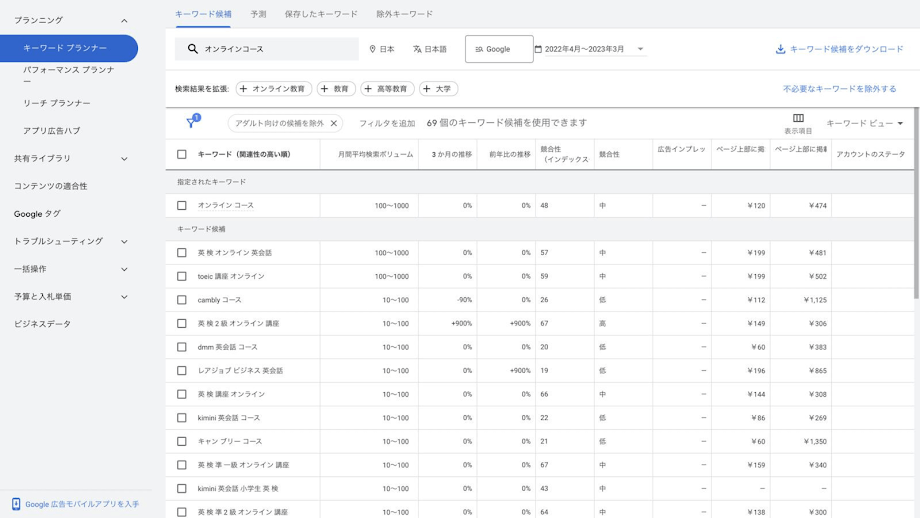Open the キーワード ビュー dropdown
The width and height of the screenshot is (920, 518).
pos(864,124)
